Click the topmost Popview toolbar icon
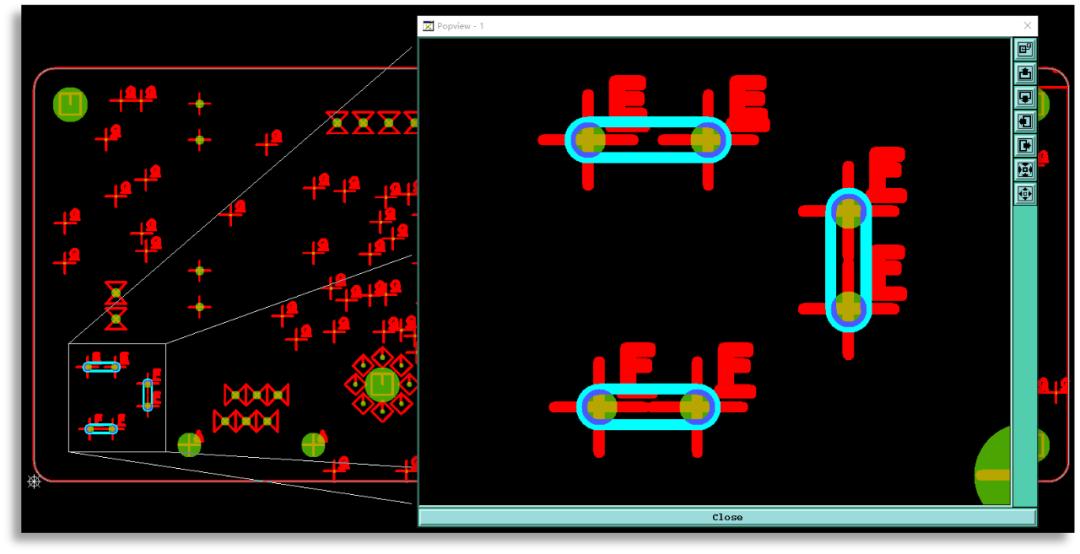The width and height of the screenshot is (1080, 554). 1025,48
